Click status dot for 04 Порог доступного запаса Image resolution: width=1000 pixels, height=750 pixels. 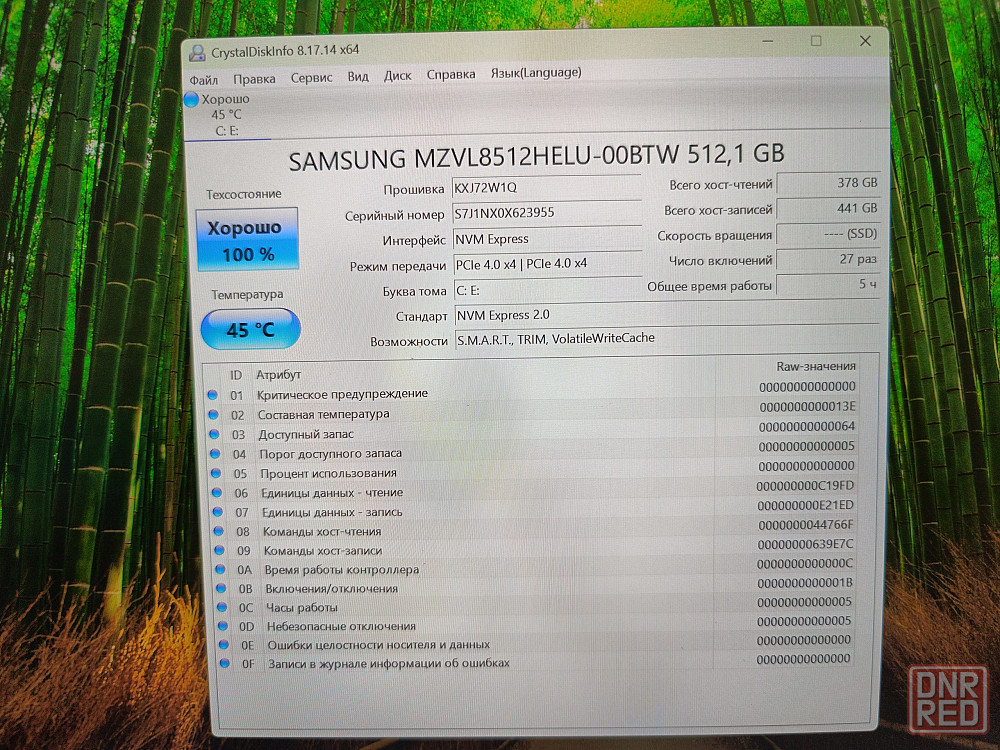[215, 454]
